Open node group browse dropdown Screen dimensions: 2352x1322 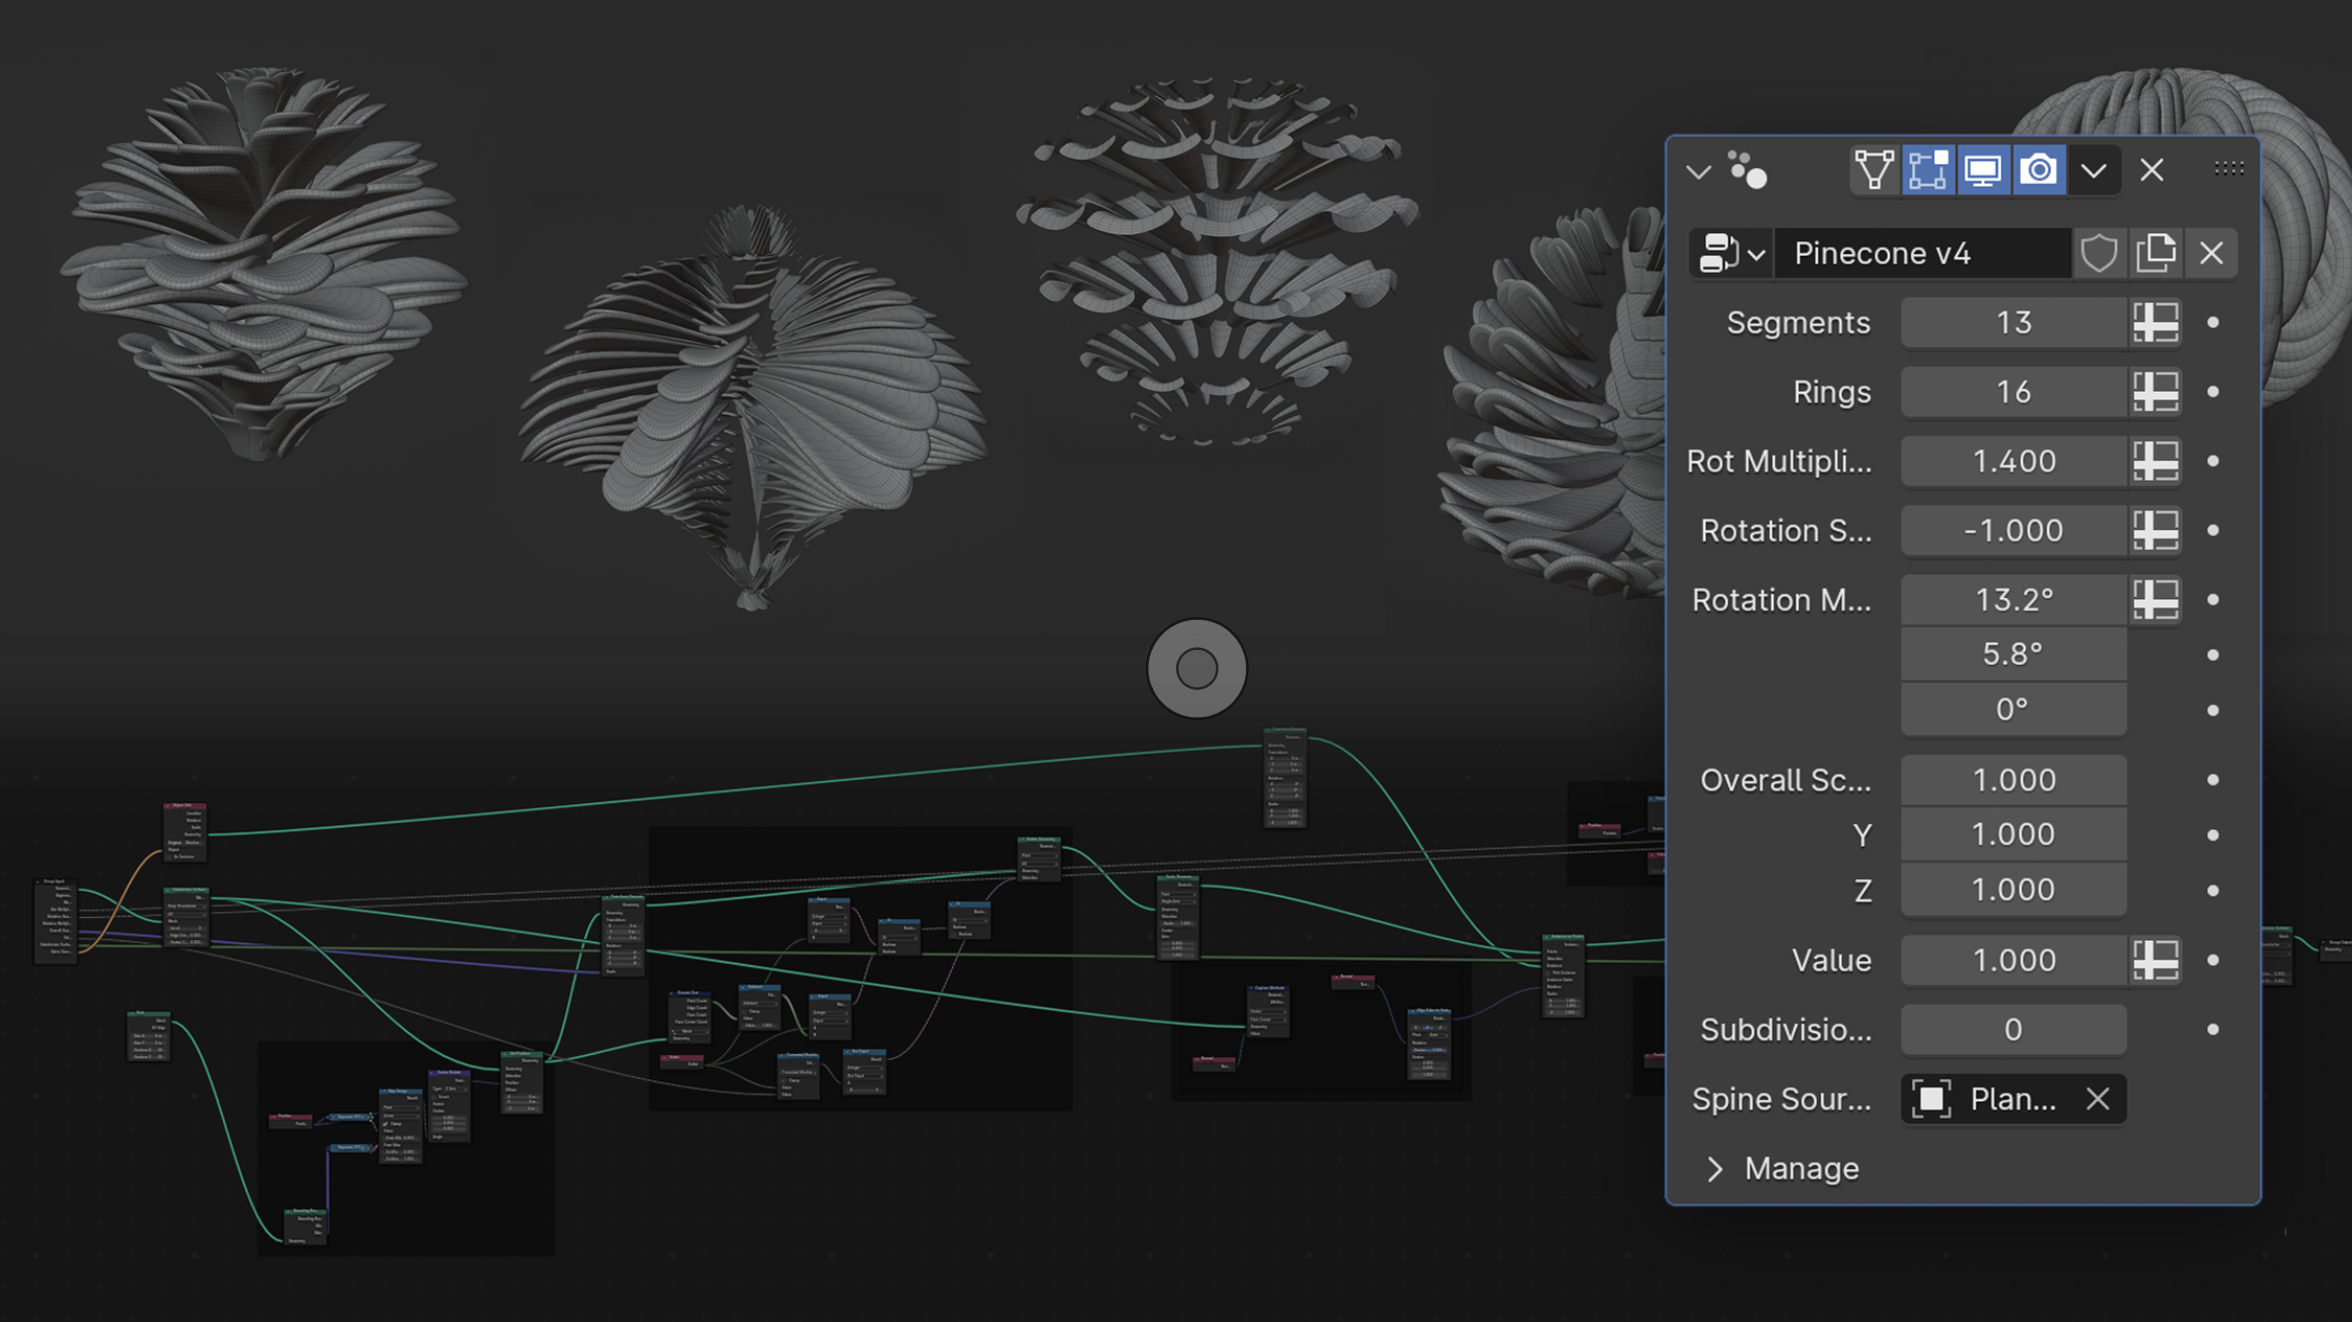[1732, 253]
